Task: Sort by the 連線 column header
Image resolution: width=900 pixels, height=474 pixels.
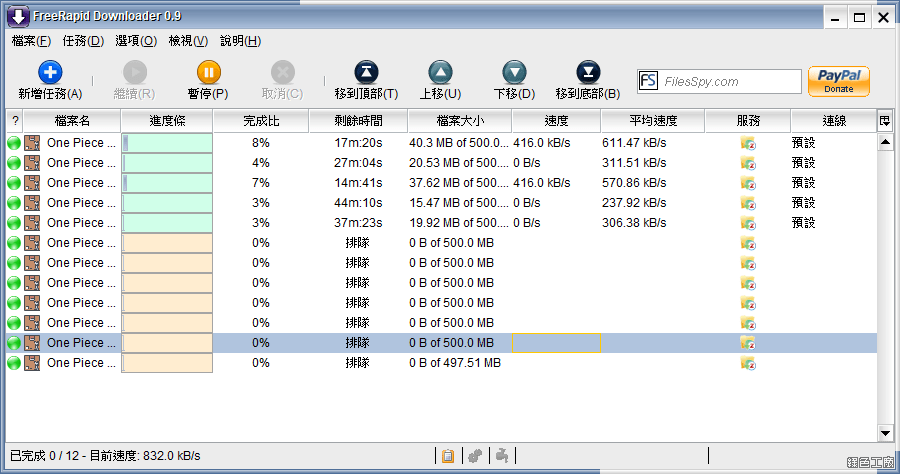Action: 834,121
